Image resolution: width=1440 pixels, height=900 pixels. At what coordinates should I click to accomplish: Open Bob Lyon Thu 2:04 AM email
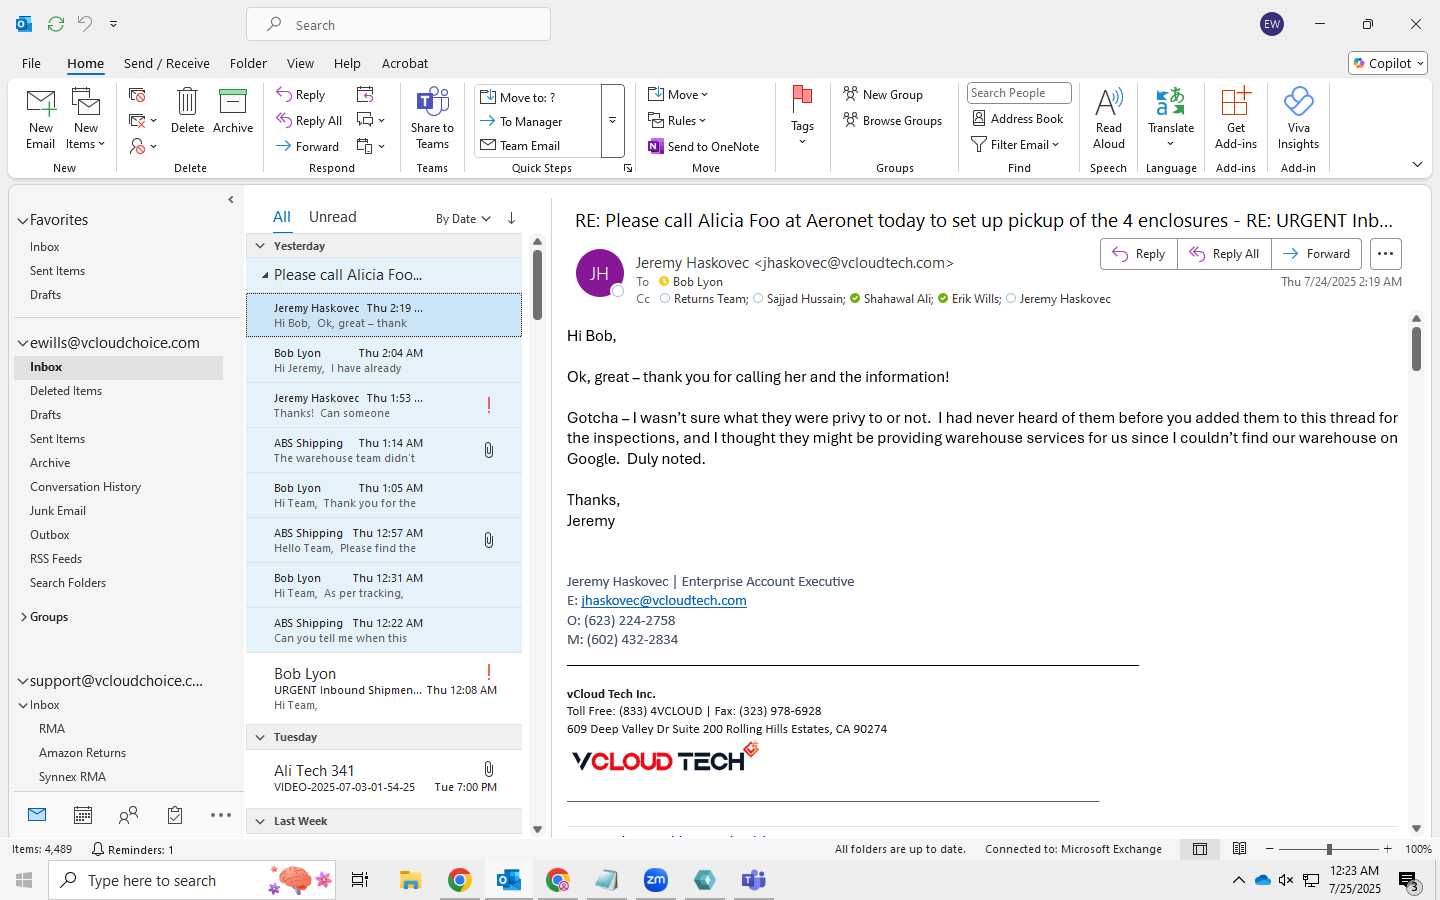tap(384, 360)
